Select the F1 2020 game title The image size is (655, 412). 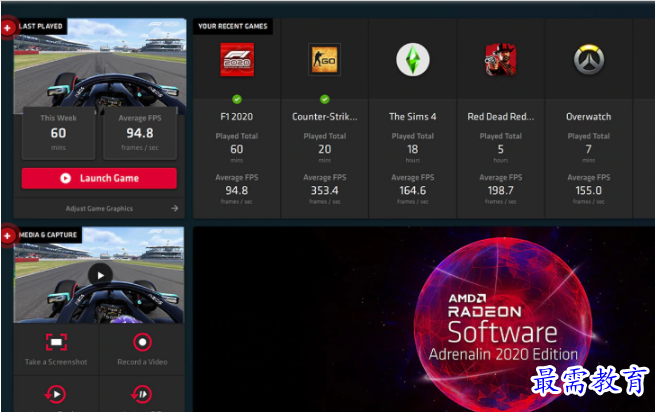tap(237, 117)
